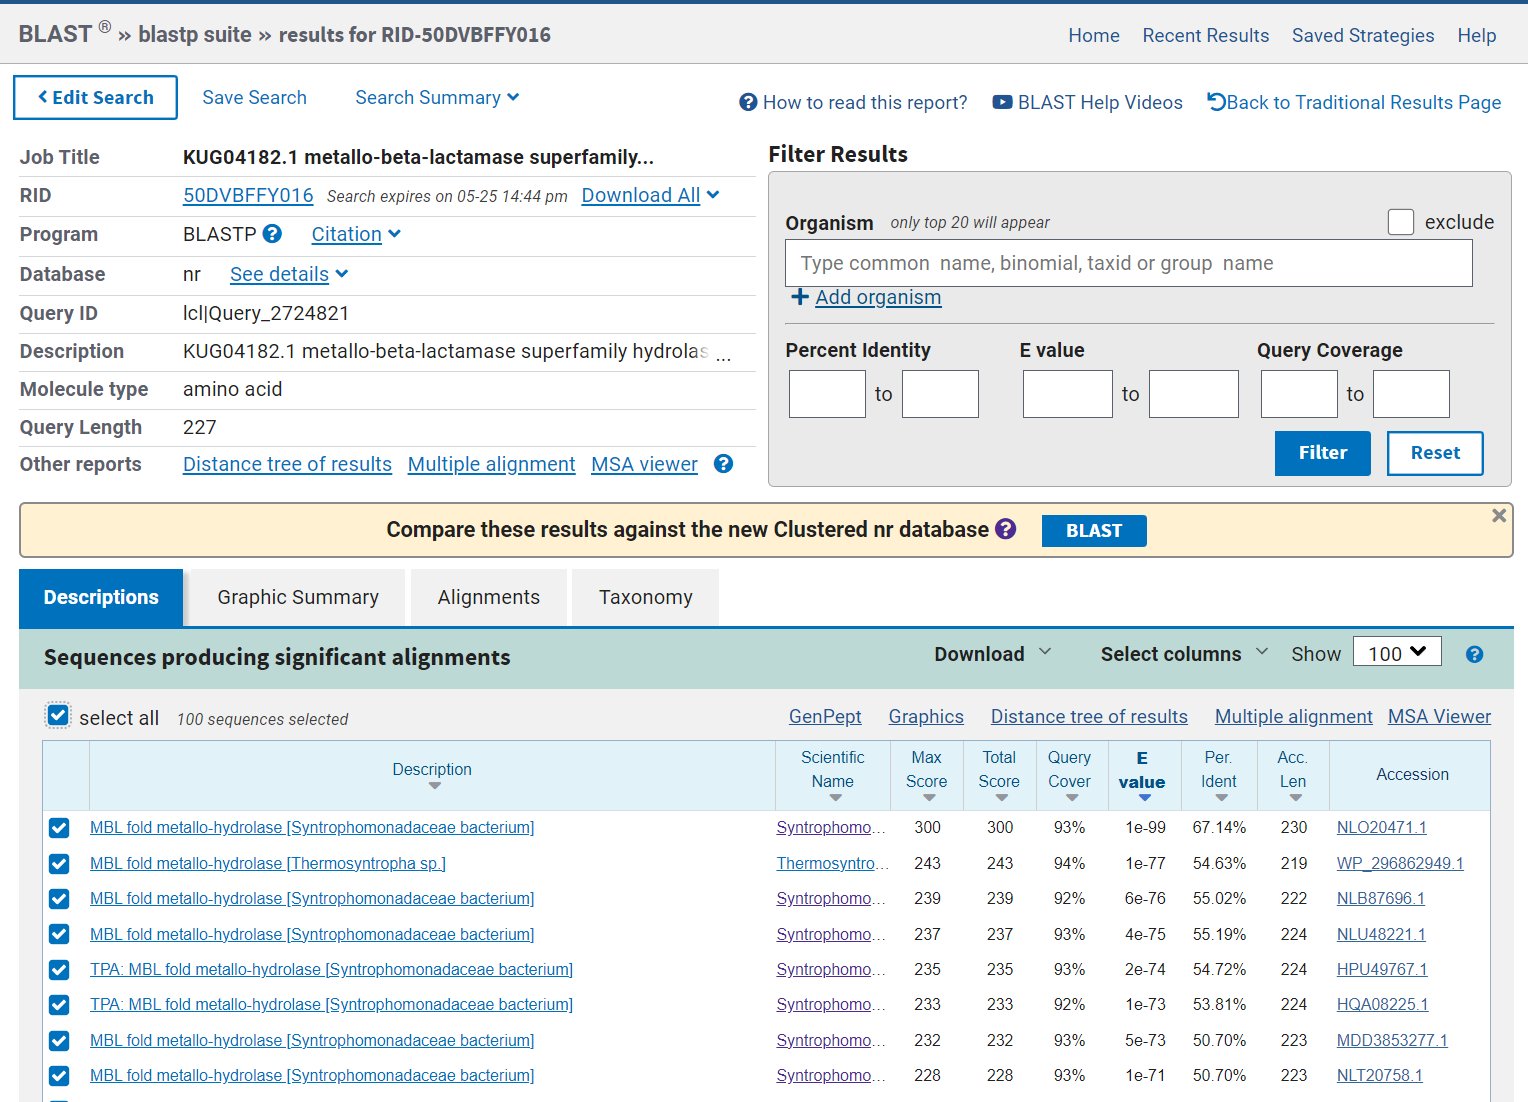Click the Add organism link

click(x=878, y=297)
